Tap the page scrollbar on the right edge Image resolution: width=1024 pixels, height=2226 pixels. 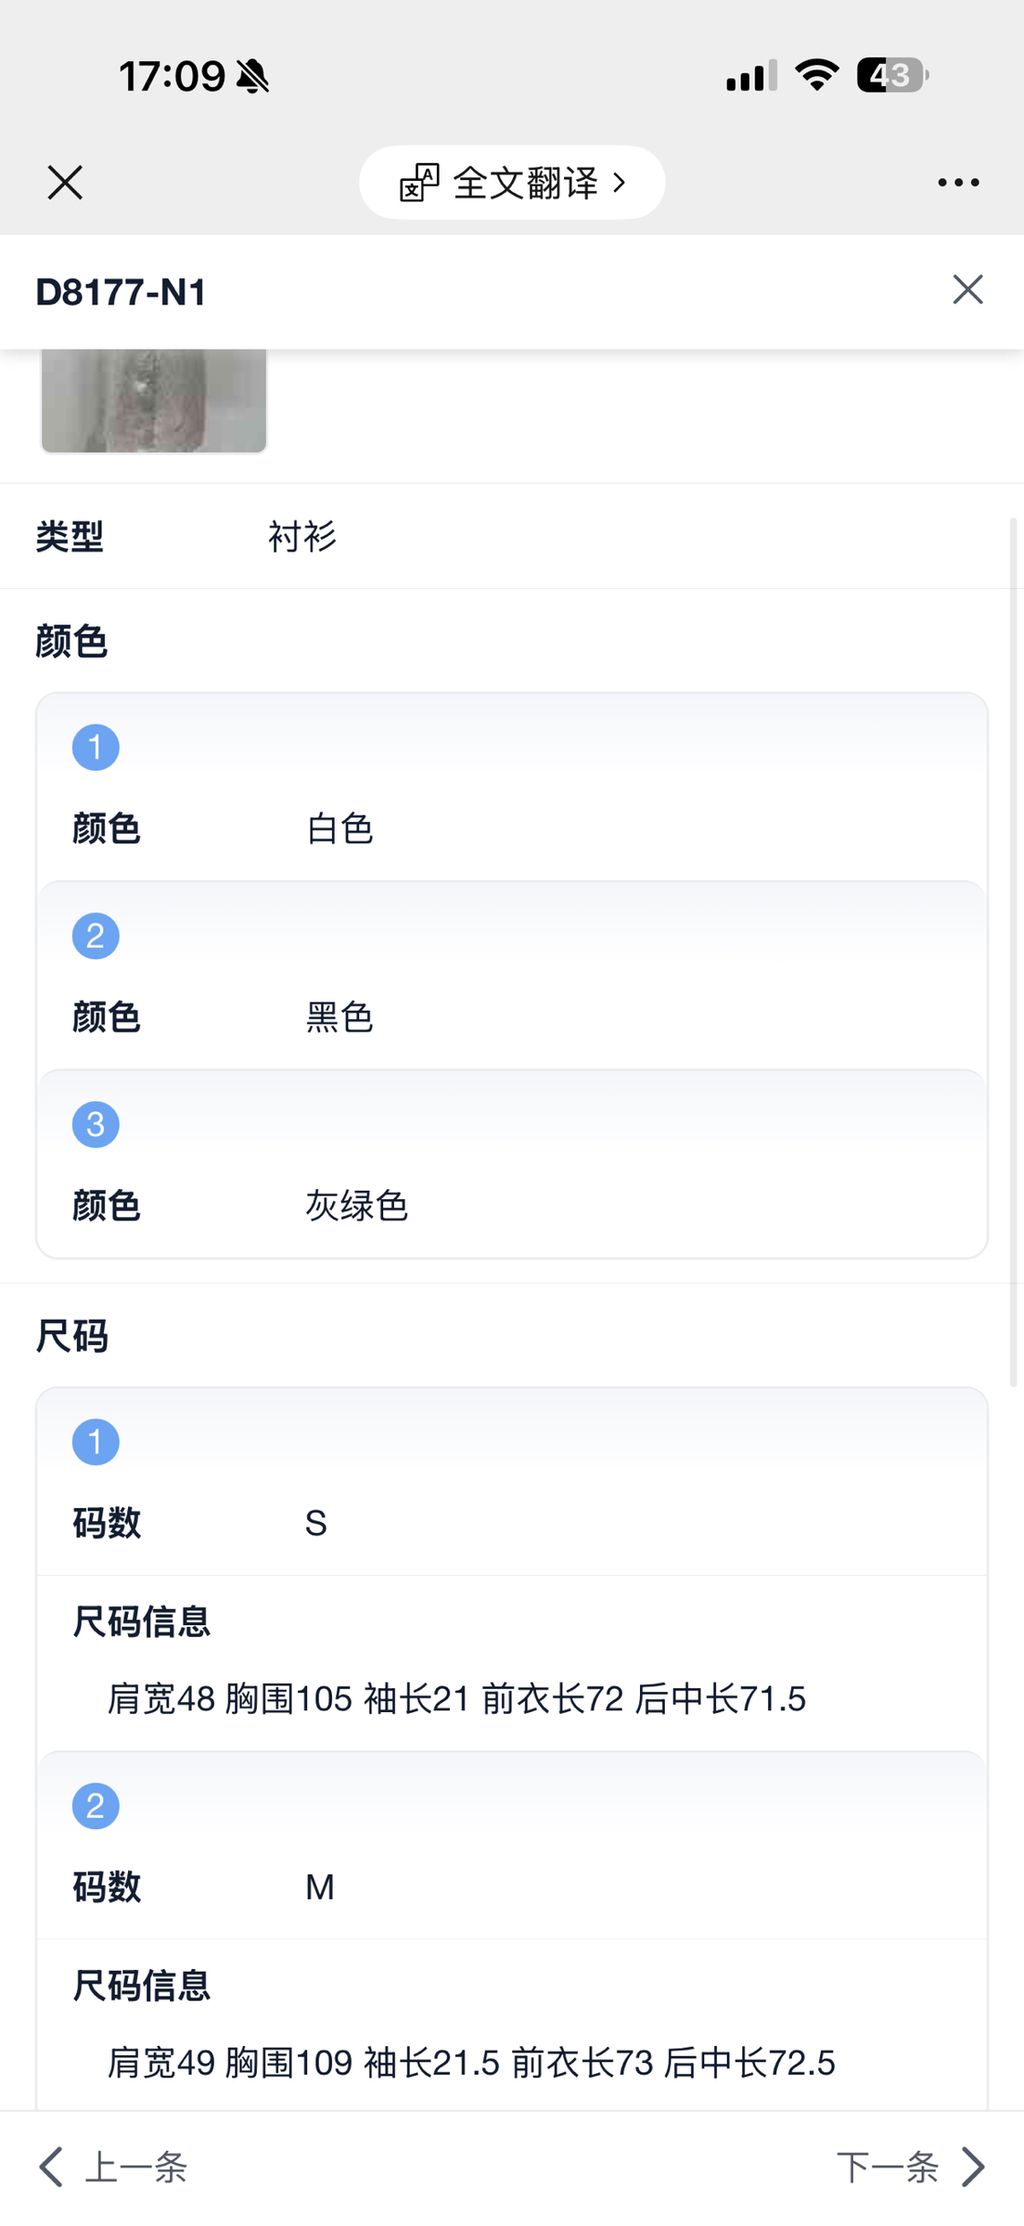1014,950
